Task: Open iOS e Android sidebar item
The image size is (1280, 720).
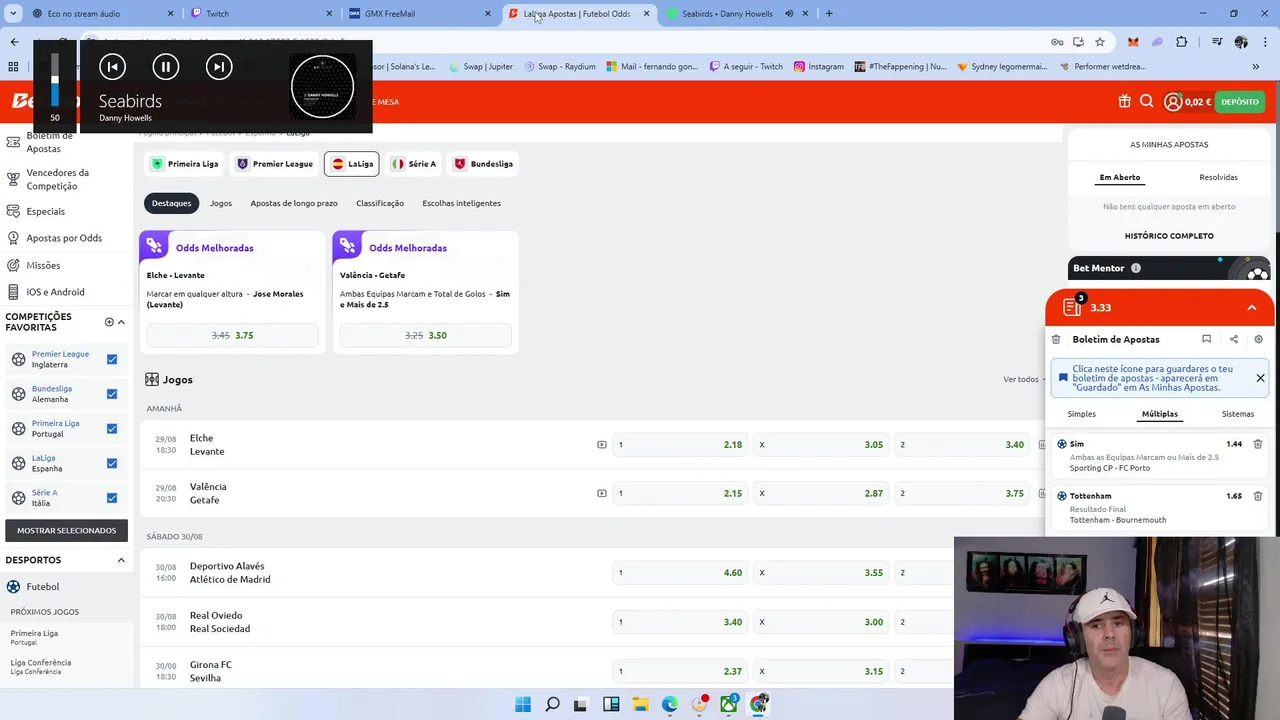Action: [x=55, y=292]
